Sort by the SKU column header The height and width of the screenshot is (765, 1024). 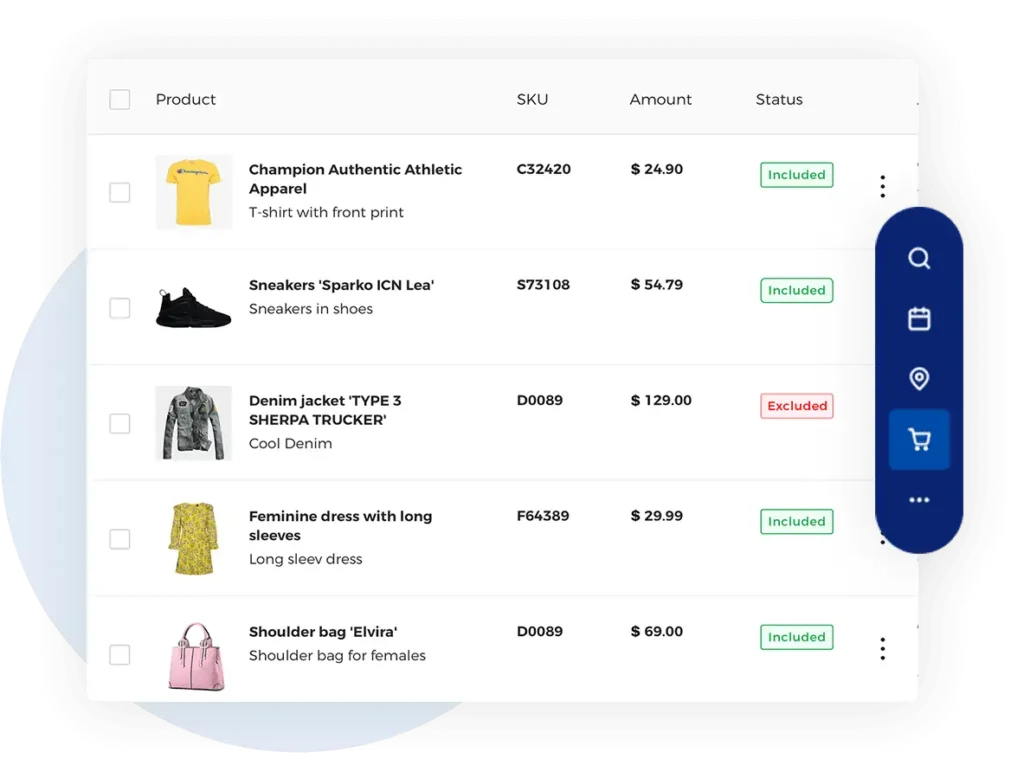pyautogui.click(x=532, y=99)
